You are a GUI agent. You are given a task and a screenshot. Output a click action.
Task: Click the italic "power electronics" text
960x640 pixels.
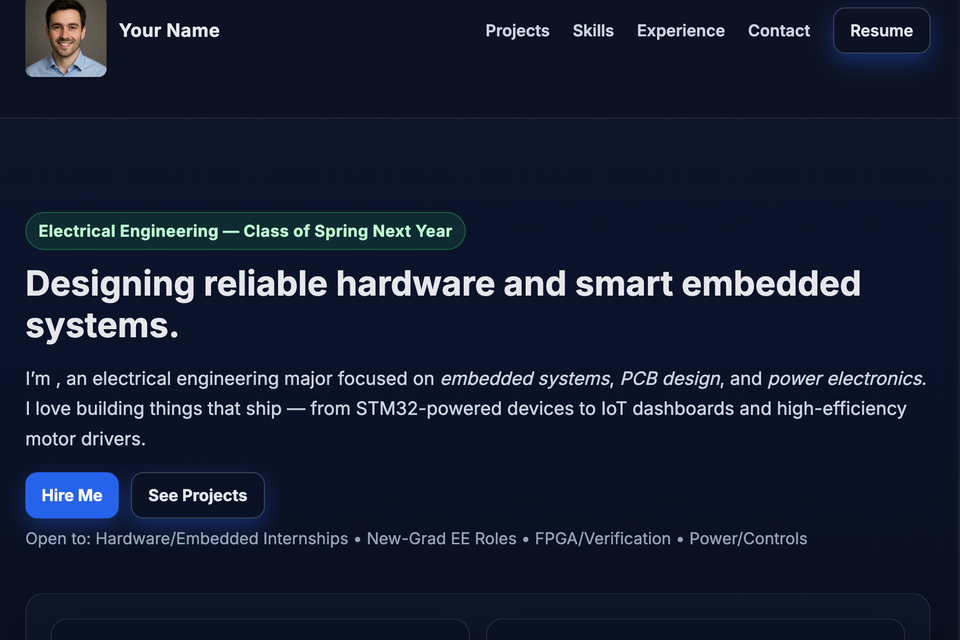click(845, 379)
